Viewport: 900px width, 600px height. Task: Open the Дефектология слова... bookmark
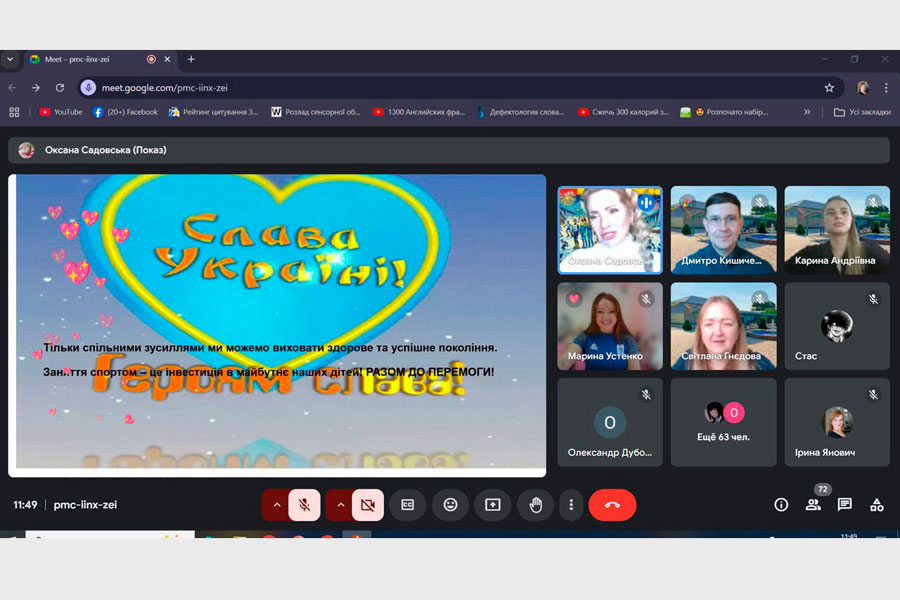pos(521,112)
